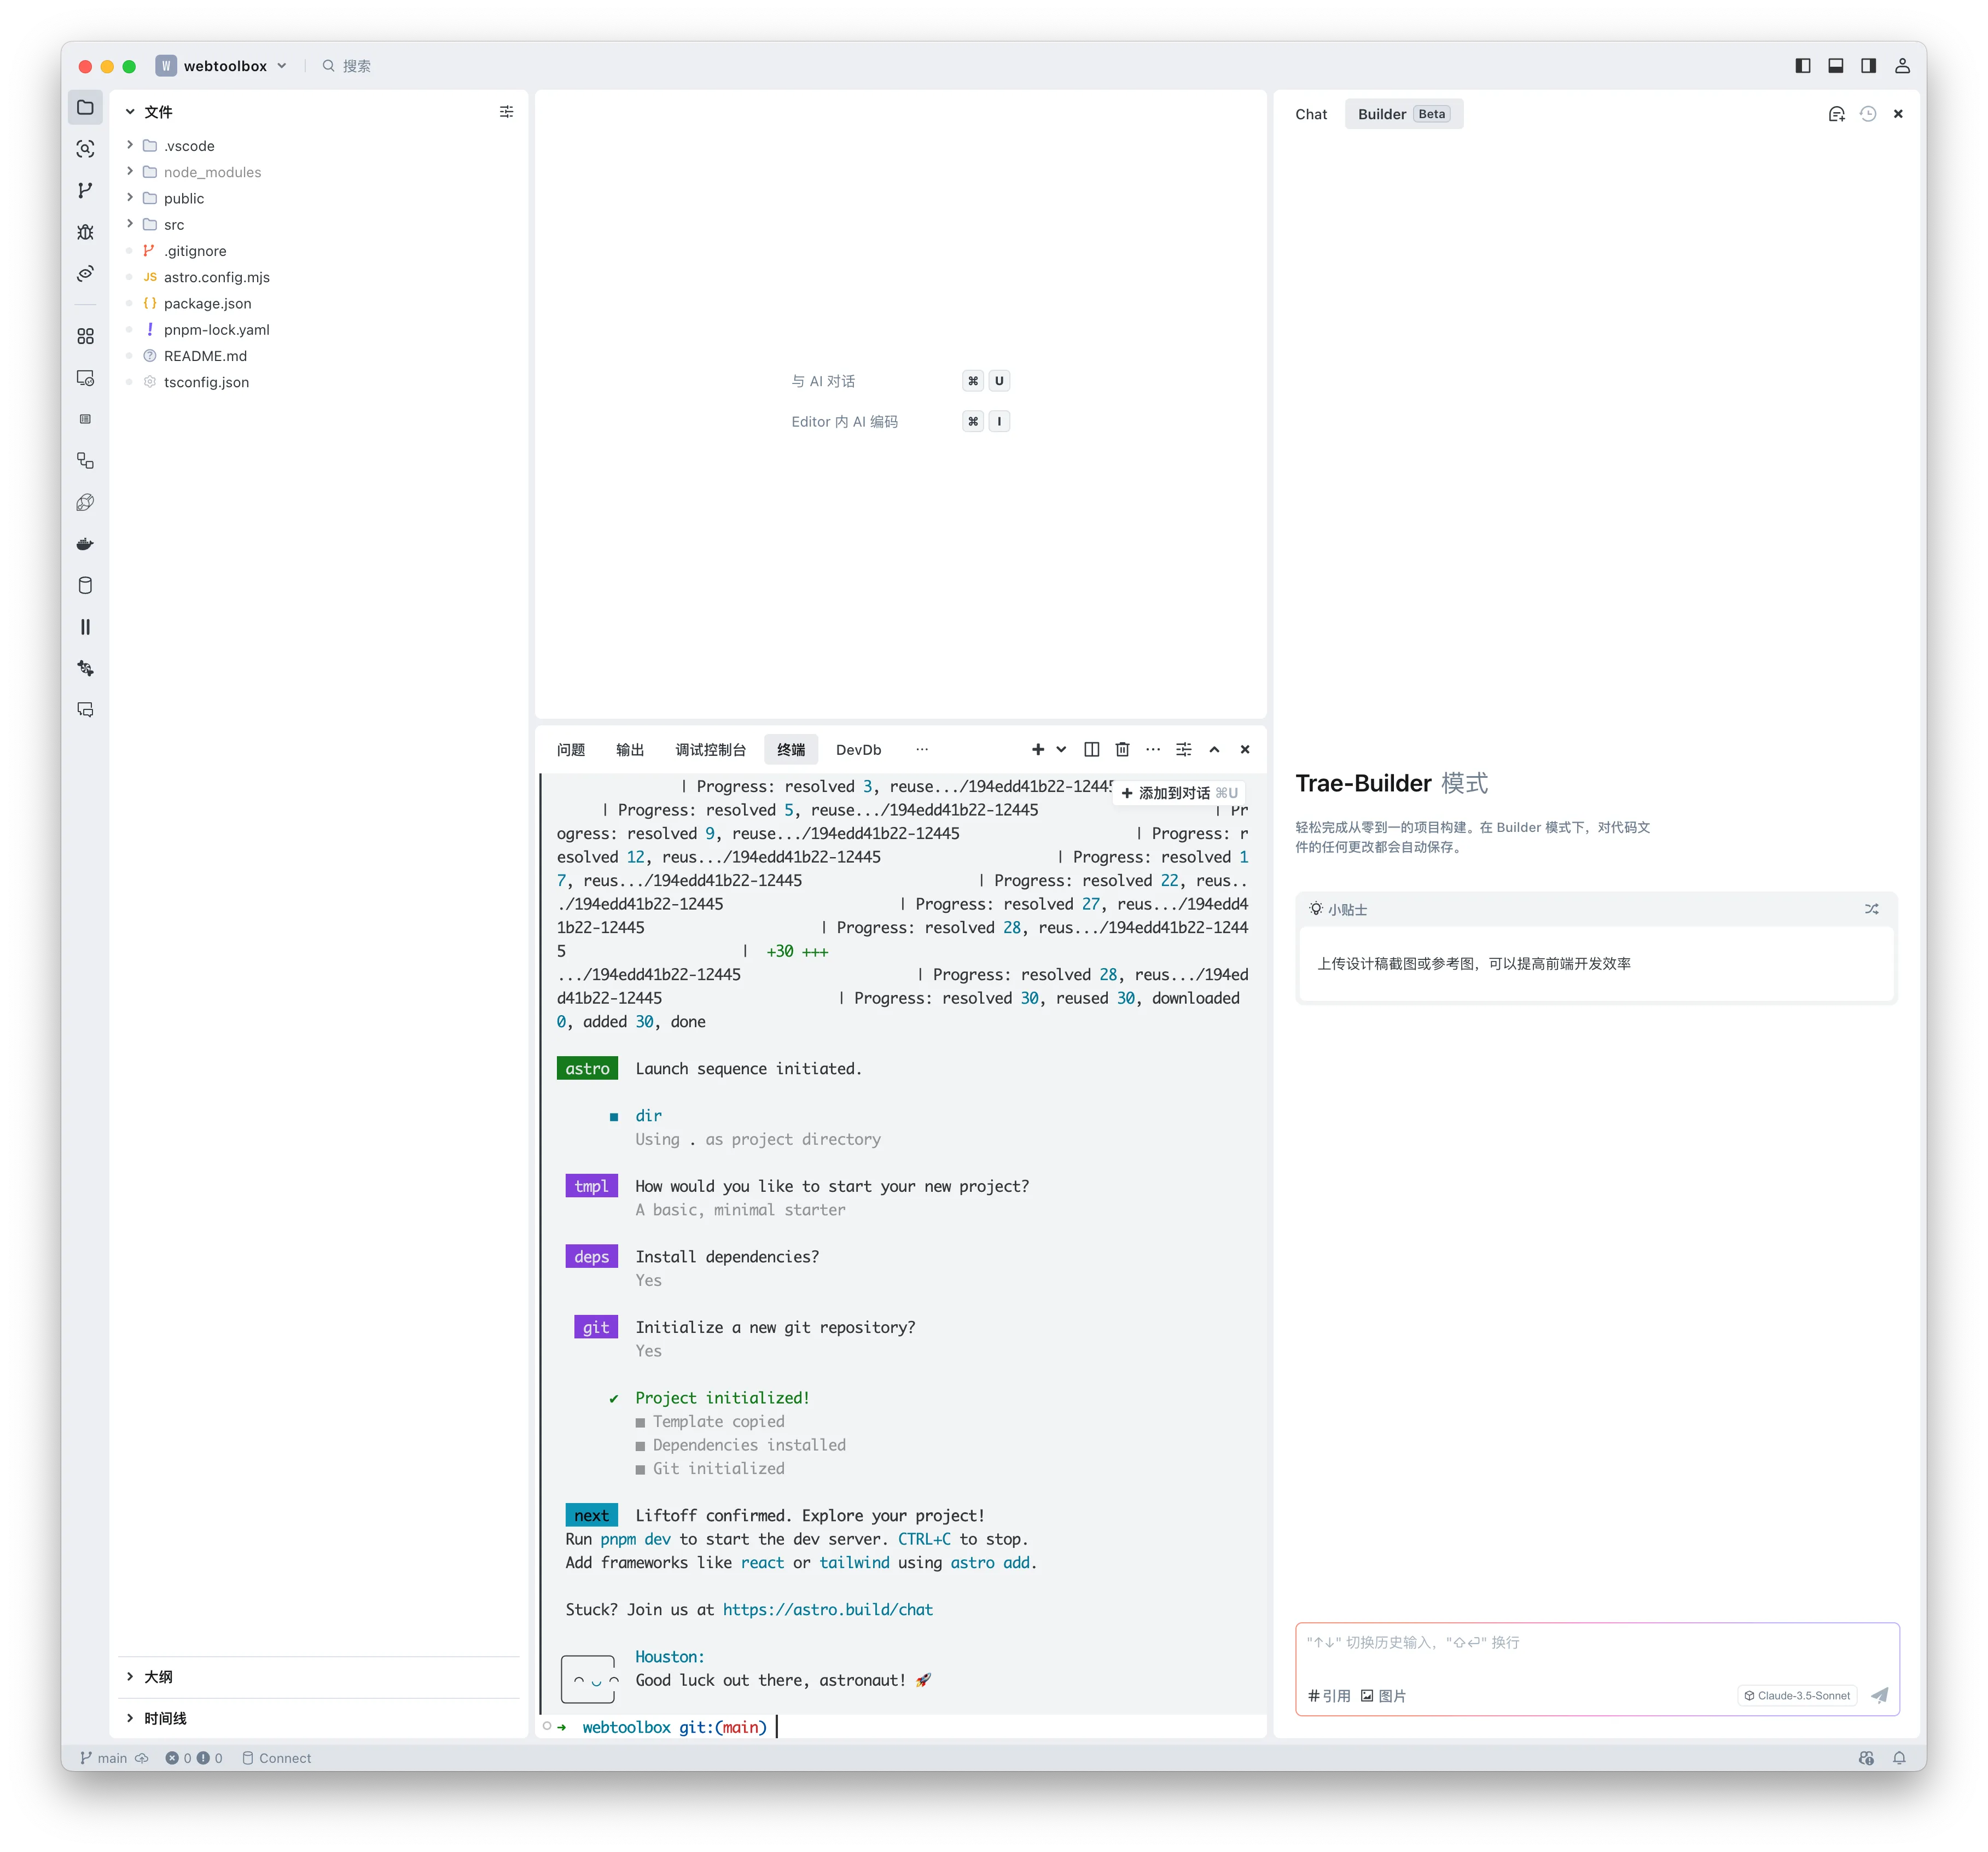Open the extensions icon in sidebar
Image resolution: width=1988 pixels, height=1852 pixels.
85,336
